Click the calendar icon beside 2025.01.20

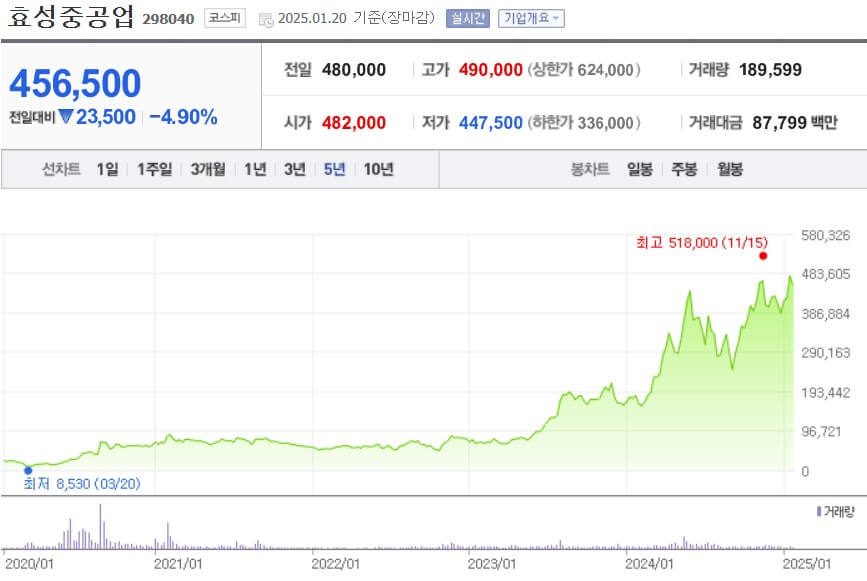(266, 20)
